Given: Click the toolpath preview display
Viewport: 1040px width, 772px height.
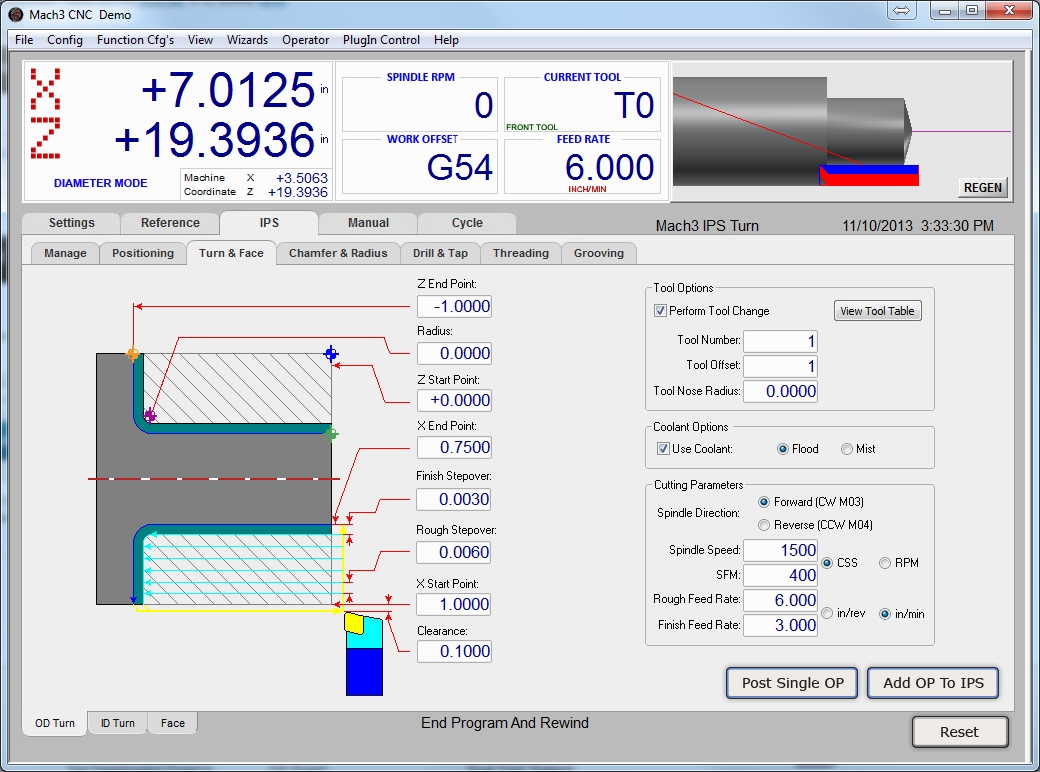Looking at the screenshot, I should [x=842, y=131].
